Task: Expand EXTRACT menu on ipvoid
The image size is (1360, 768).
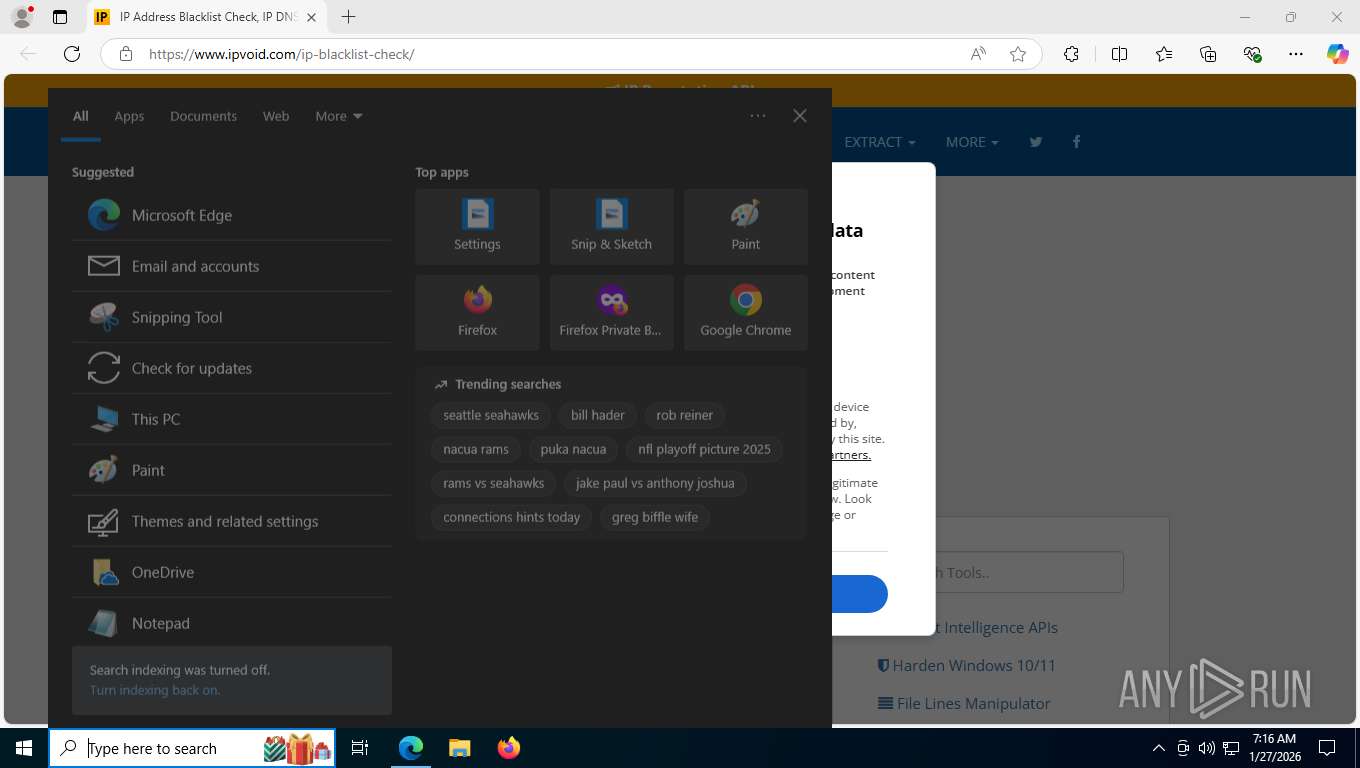Action: point(880,142)
